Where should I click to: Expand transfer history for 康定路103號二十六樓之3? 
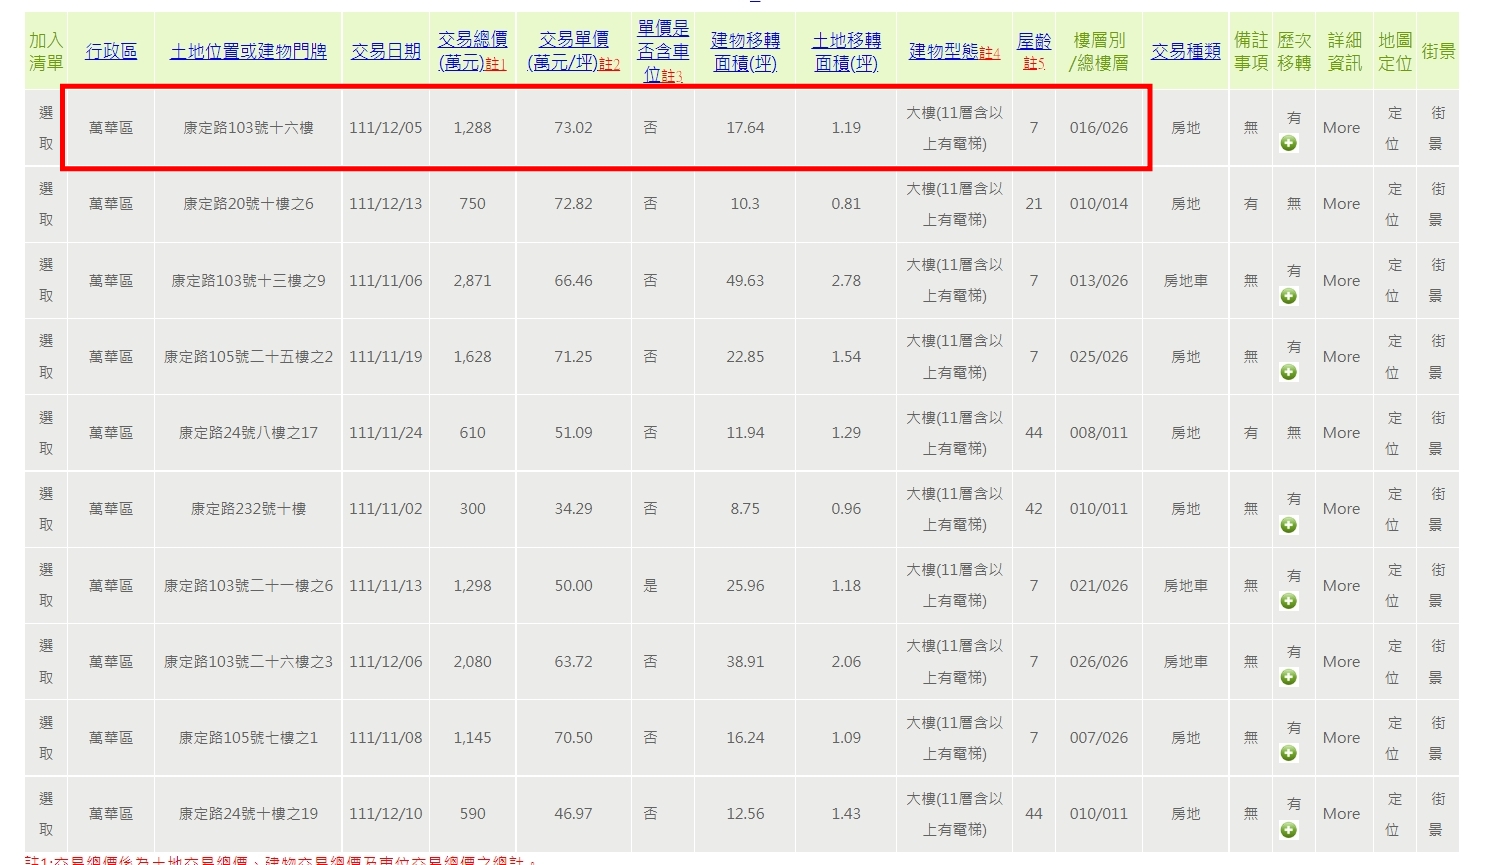tap(1289, 677)
